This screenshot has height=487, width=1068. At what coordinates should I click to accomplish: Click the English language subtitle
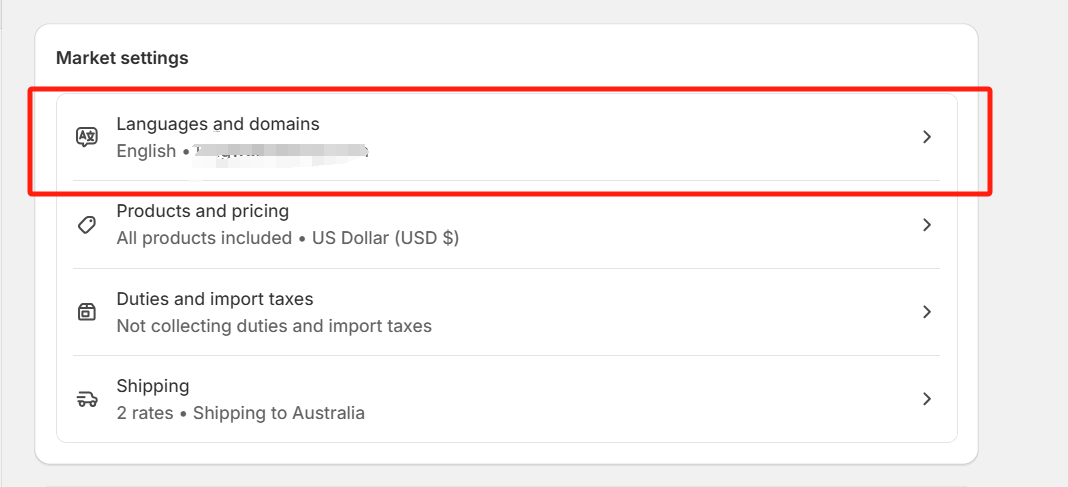point(146,151)
